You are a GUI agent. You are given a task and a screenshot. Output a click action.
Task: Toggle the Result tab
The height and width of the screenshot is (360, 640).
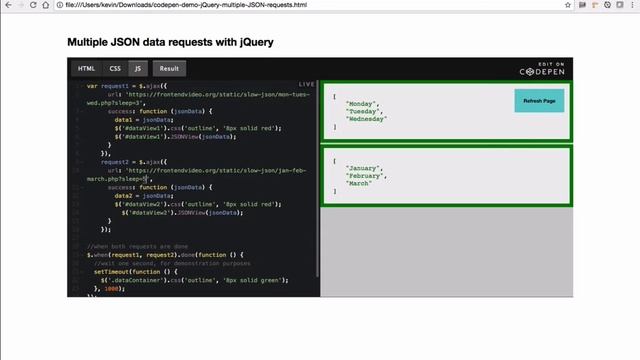[x=169, y=69]
